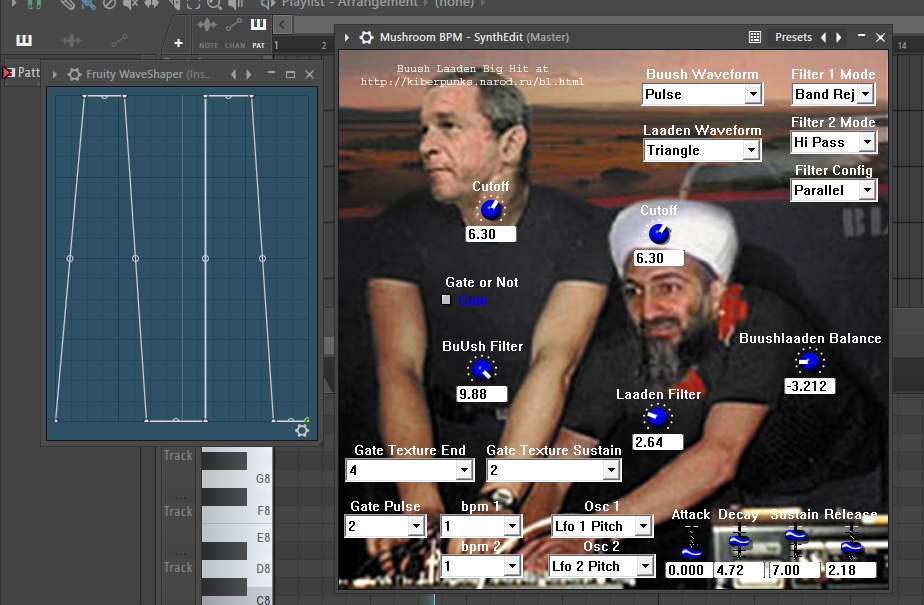
Task: Click the Sustain value field 7.00
Action: click(x=794, y=570)
